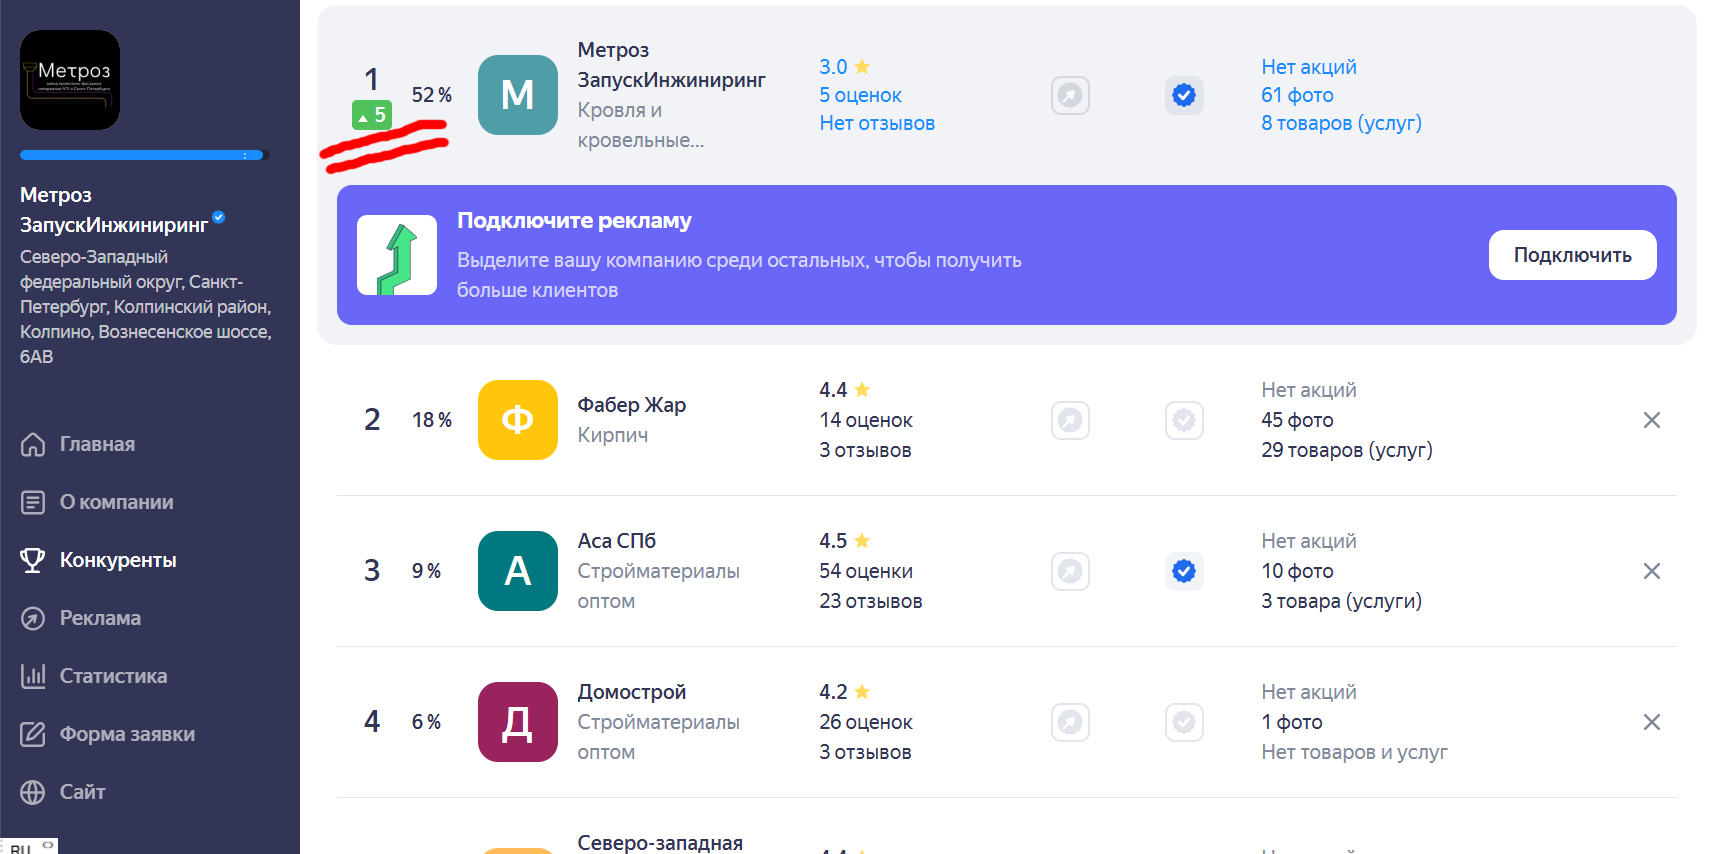Viewport: 1717px width, 854px height.
Task: Open the О компании menu item
Action: (116, 502)
